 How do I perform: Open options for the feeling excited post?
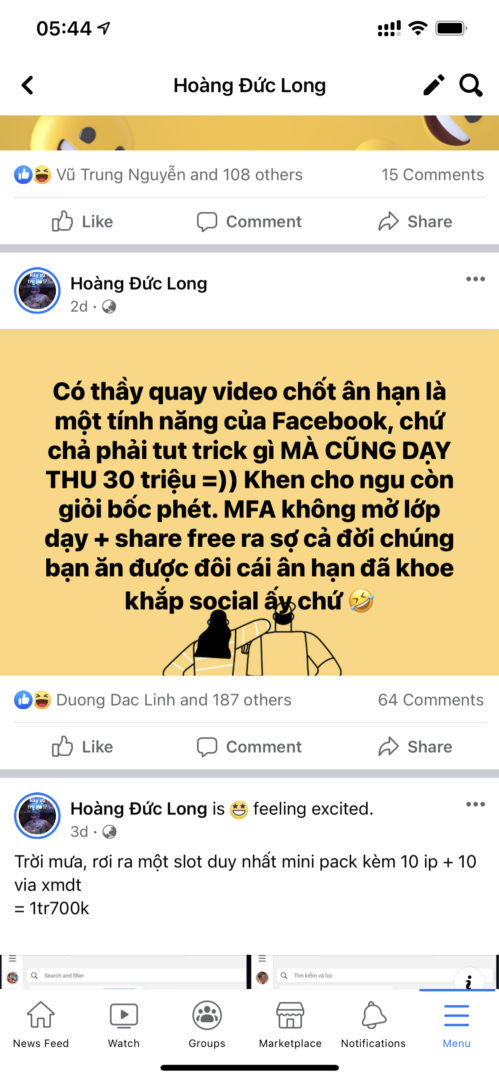(476, 804)
